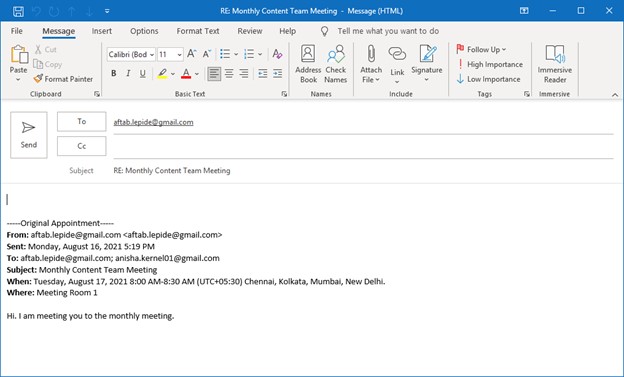Open the Clipboard group dialog launcher
Viewport: 624px width, 377px height.
pos(97,94)
